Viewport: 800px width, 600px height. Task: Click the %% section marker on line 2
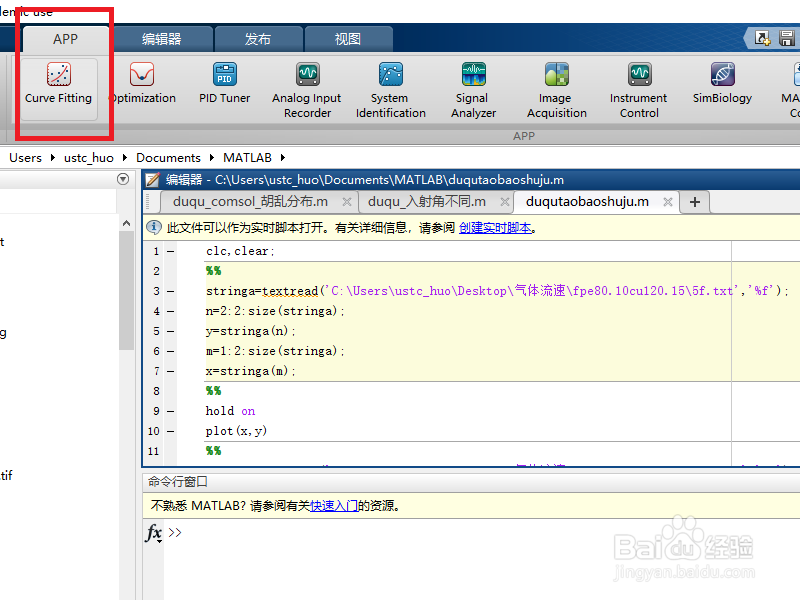click(x=213, y=271)
